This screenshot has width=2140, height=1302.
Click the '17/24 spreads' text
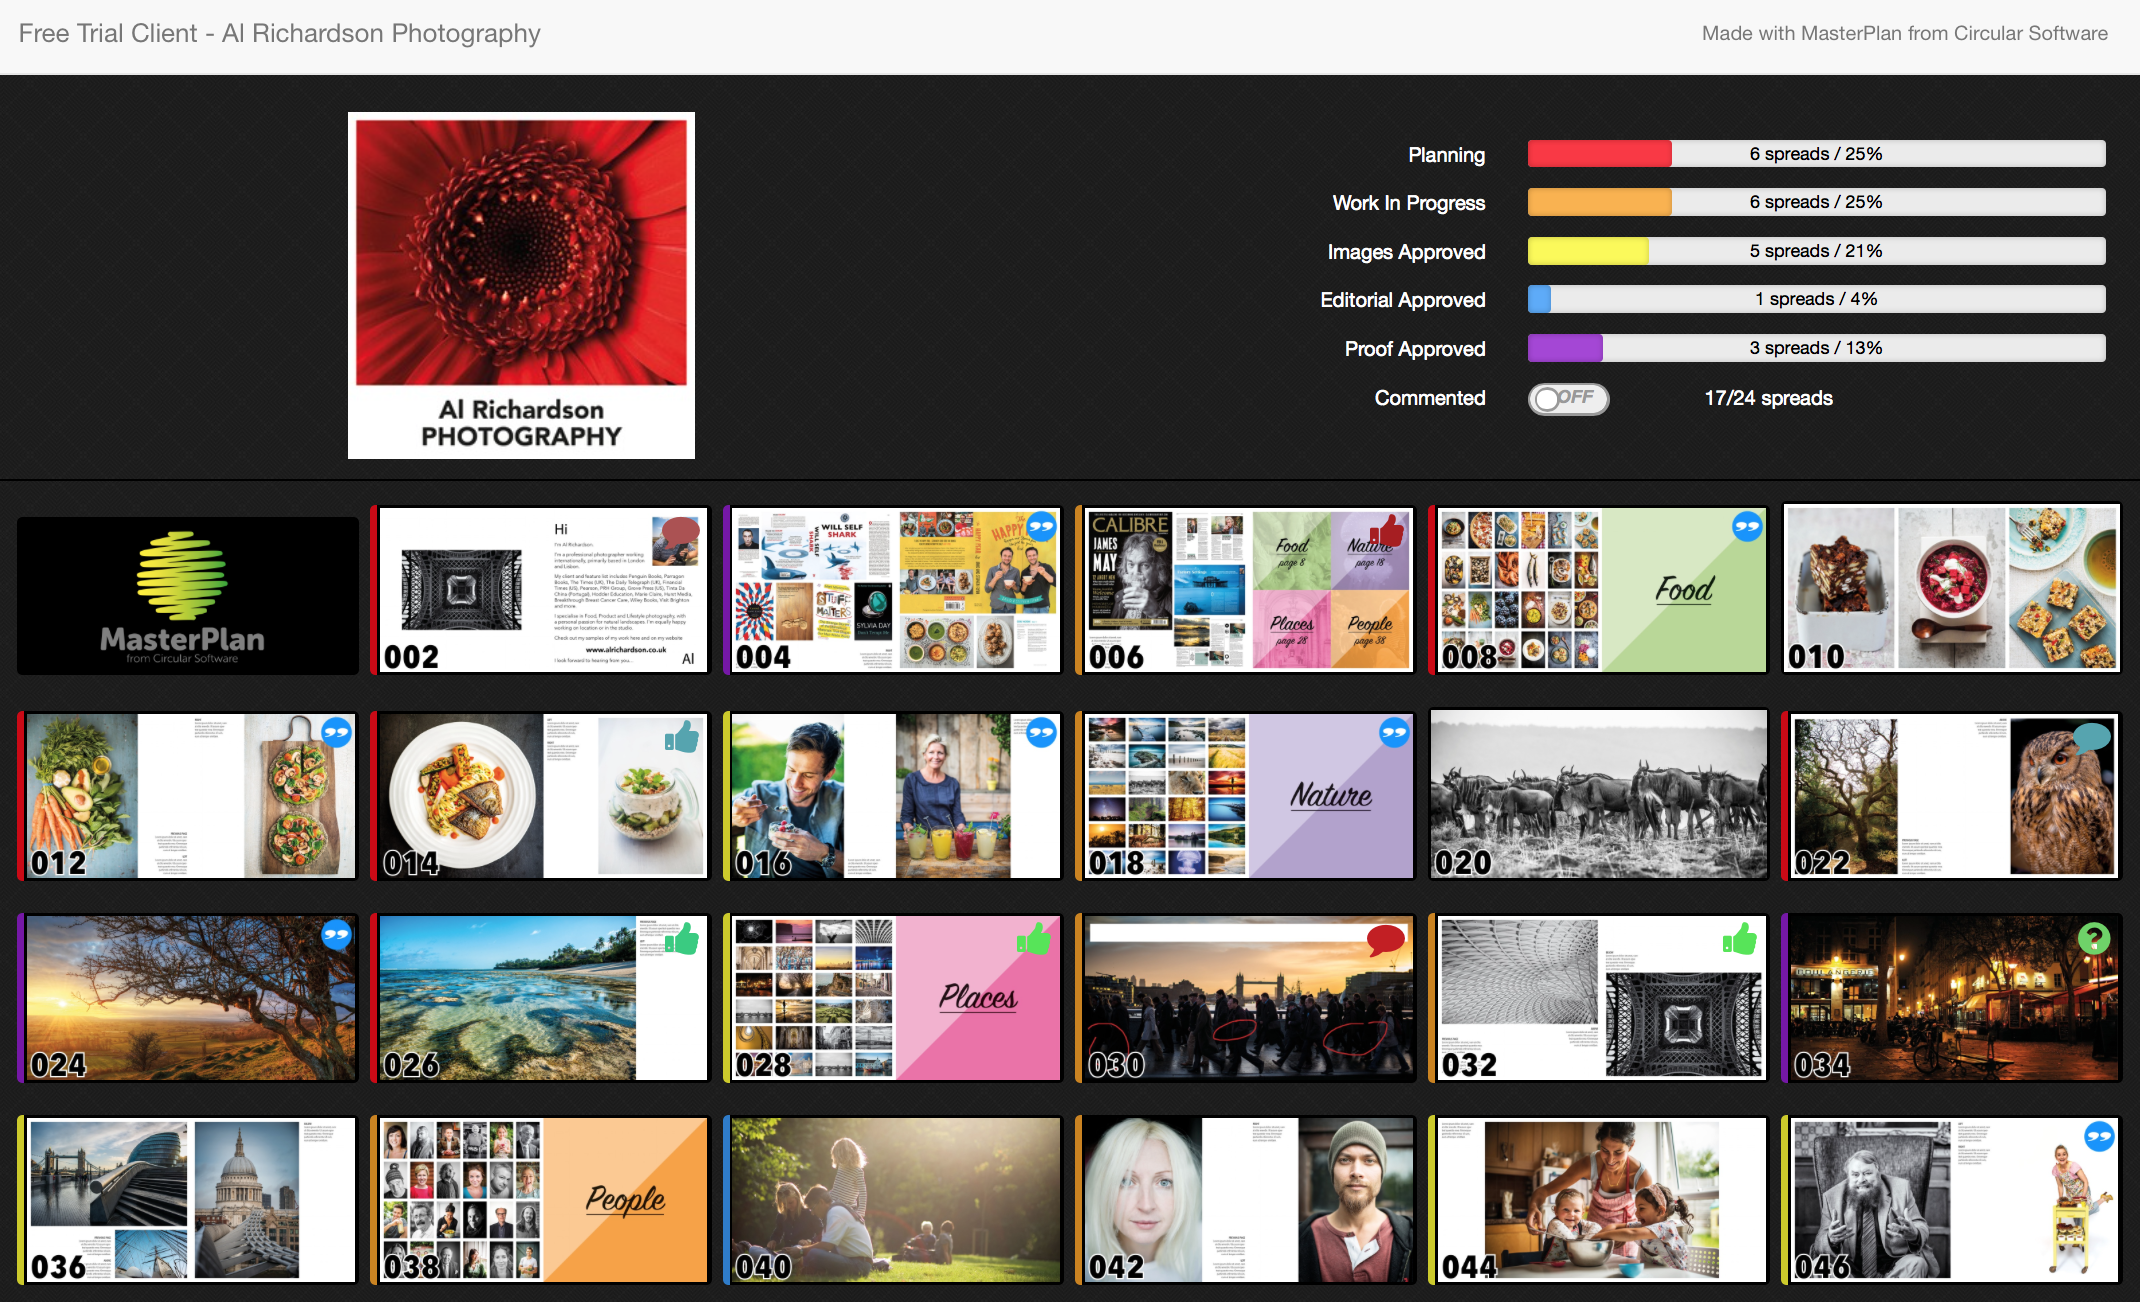1769,398
